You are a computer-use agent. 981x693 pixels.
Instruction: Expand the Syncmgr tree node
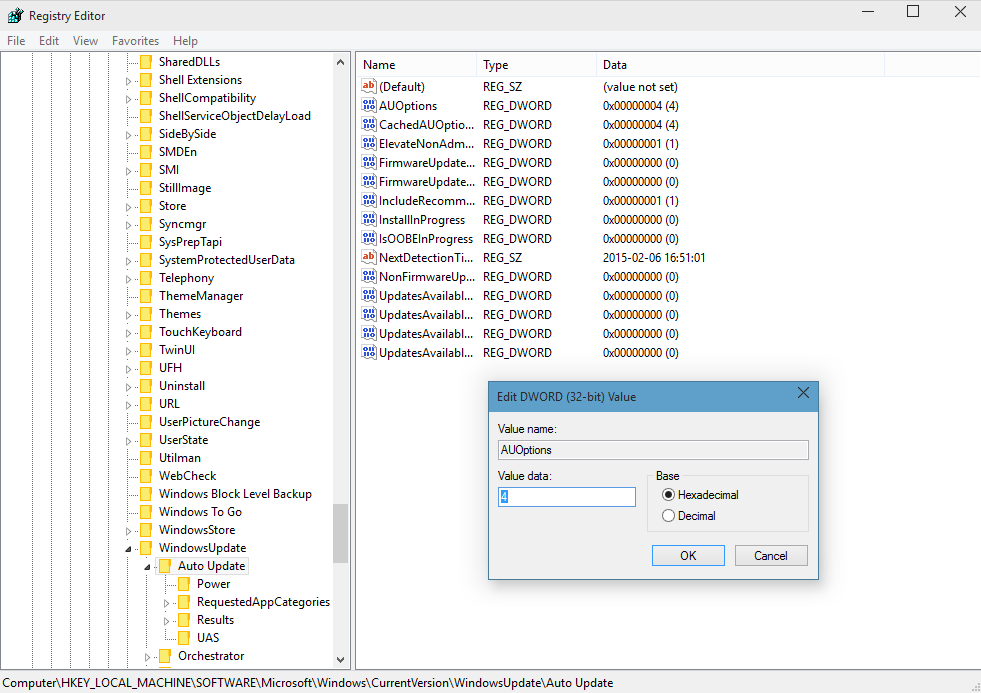click(128, 225)
